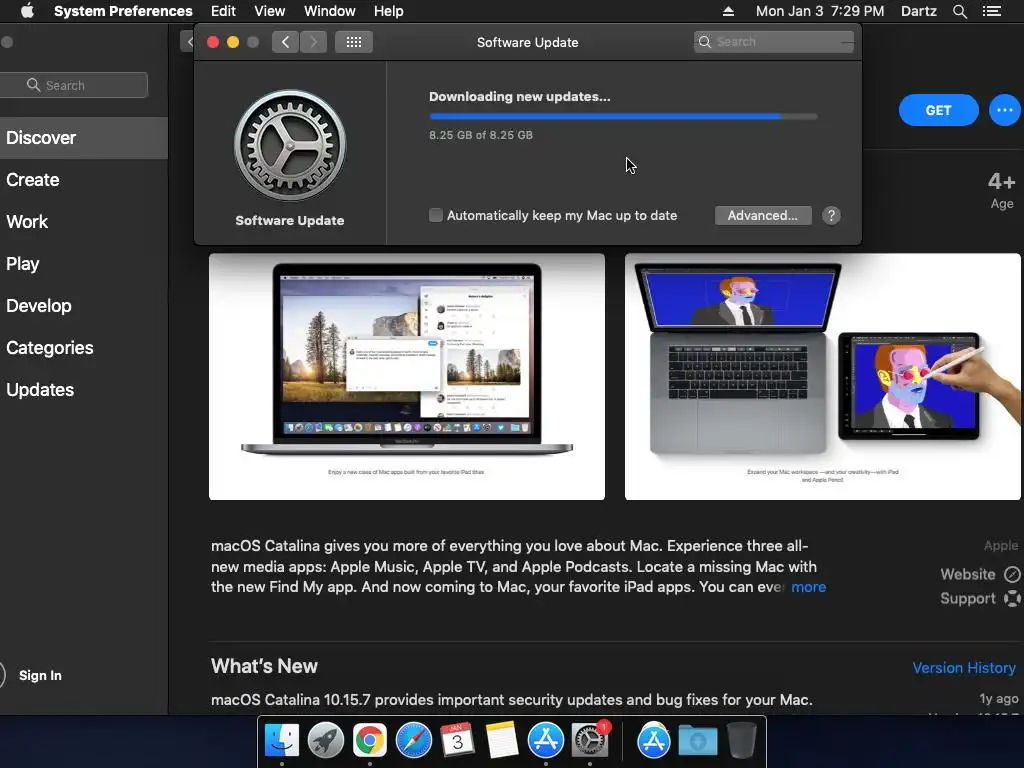Image resolution: width=1024 pixels, height=768 pixels.
Task: Click second App Store icon right of divider
Action: click(654, 741)
